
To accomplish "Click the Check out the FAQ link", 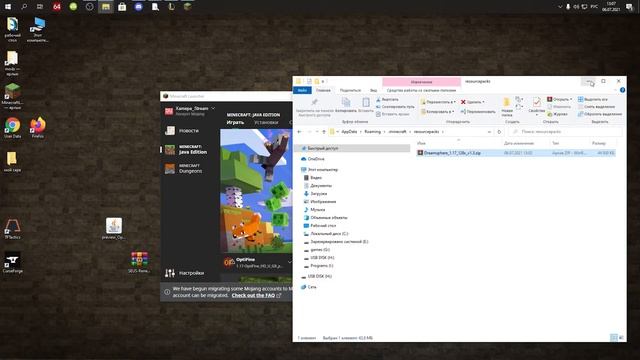I will click(253, 296).
